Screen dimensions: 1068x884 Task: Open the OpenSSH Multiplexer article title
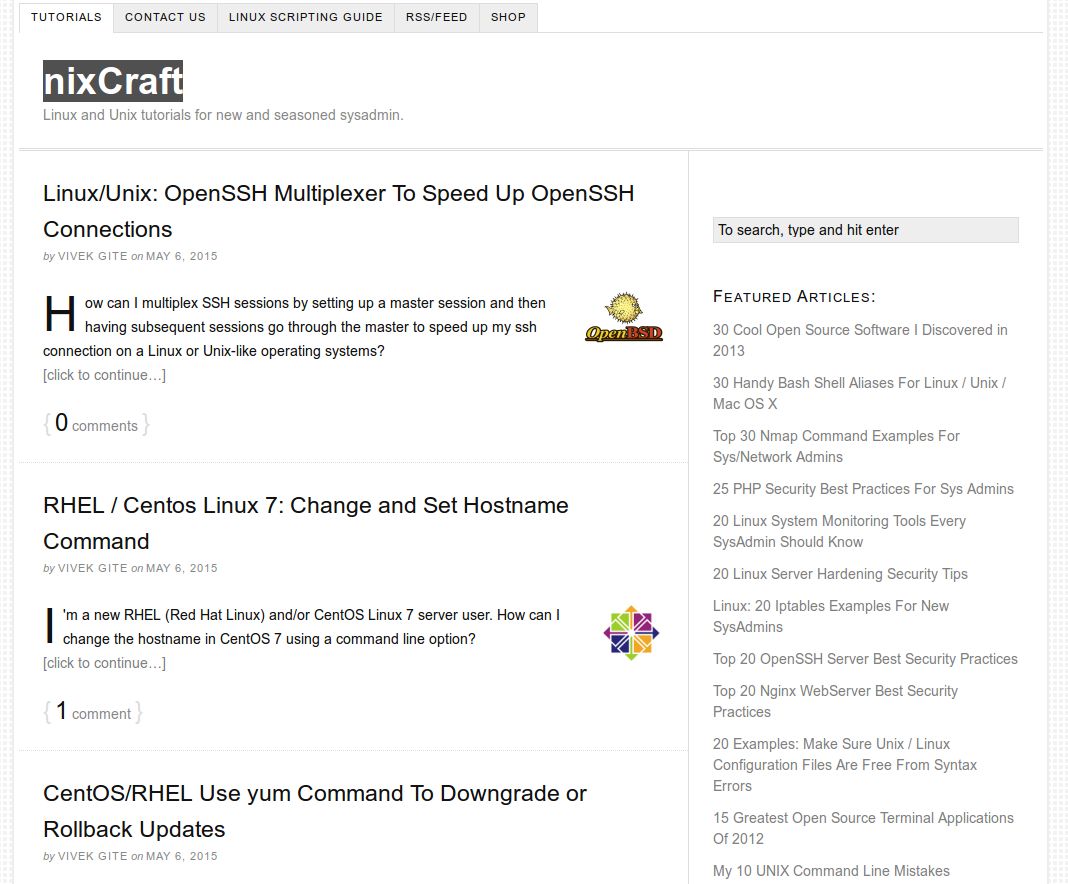click(x=339, y=211)
